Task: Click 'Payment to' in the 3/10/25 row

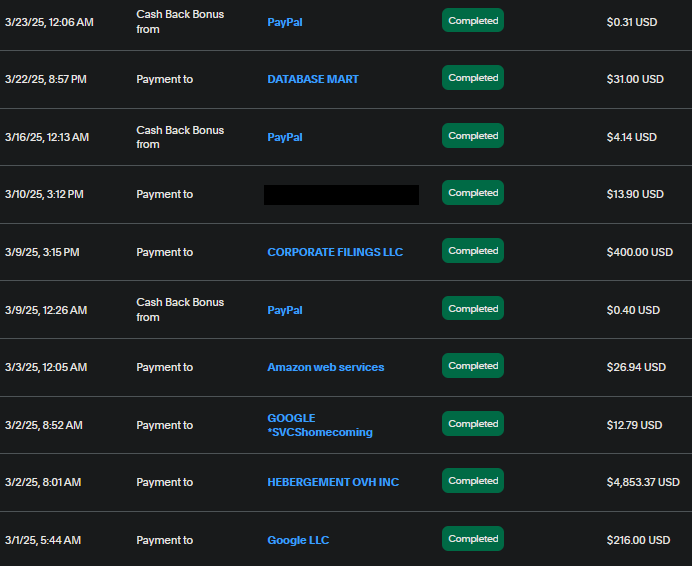Action: [x=165, y=194]
